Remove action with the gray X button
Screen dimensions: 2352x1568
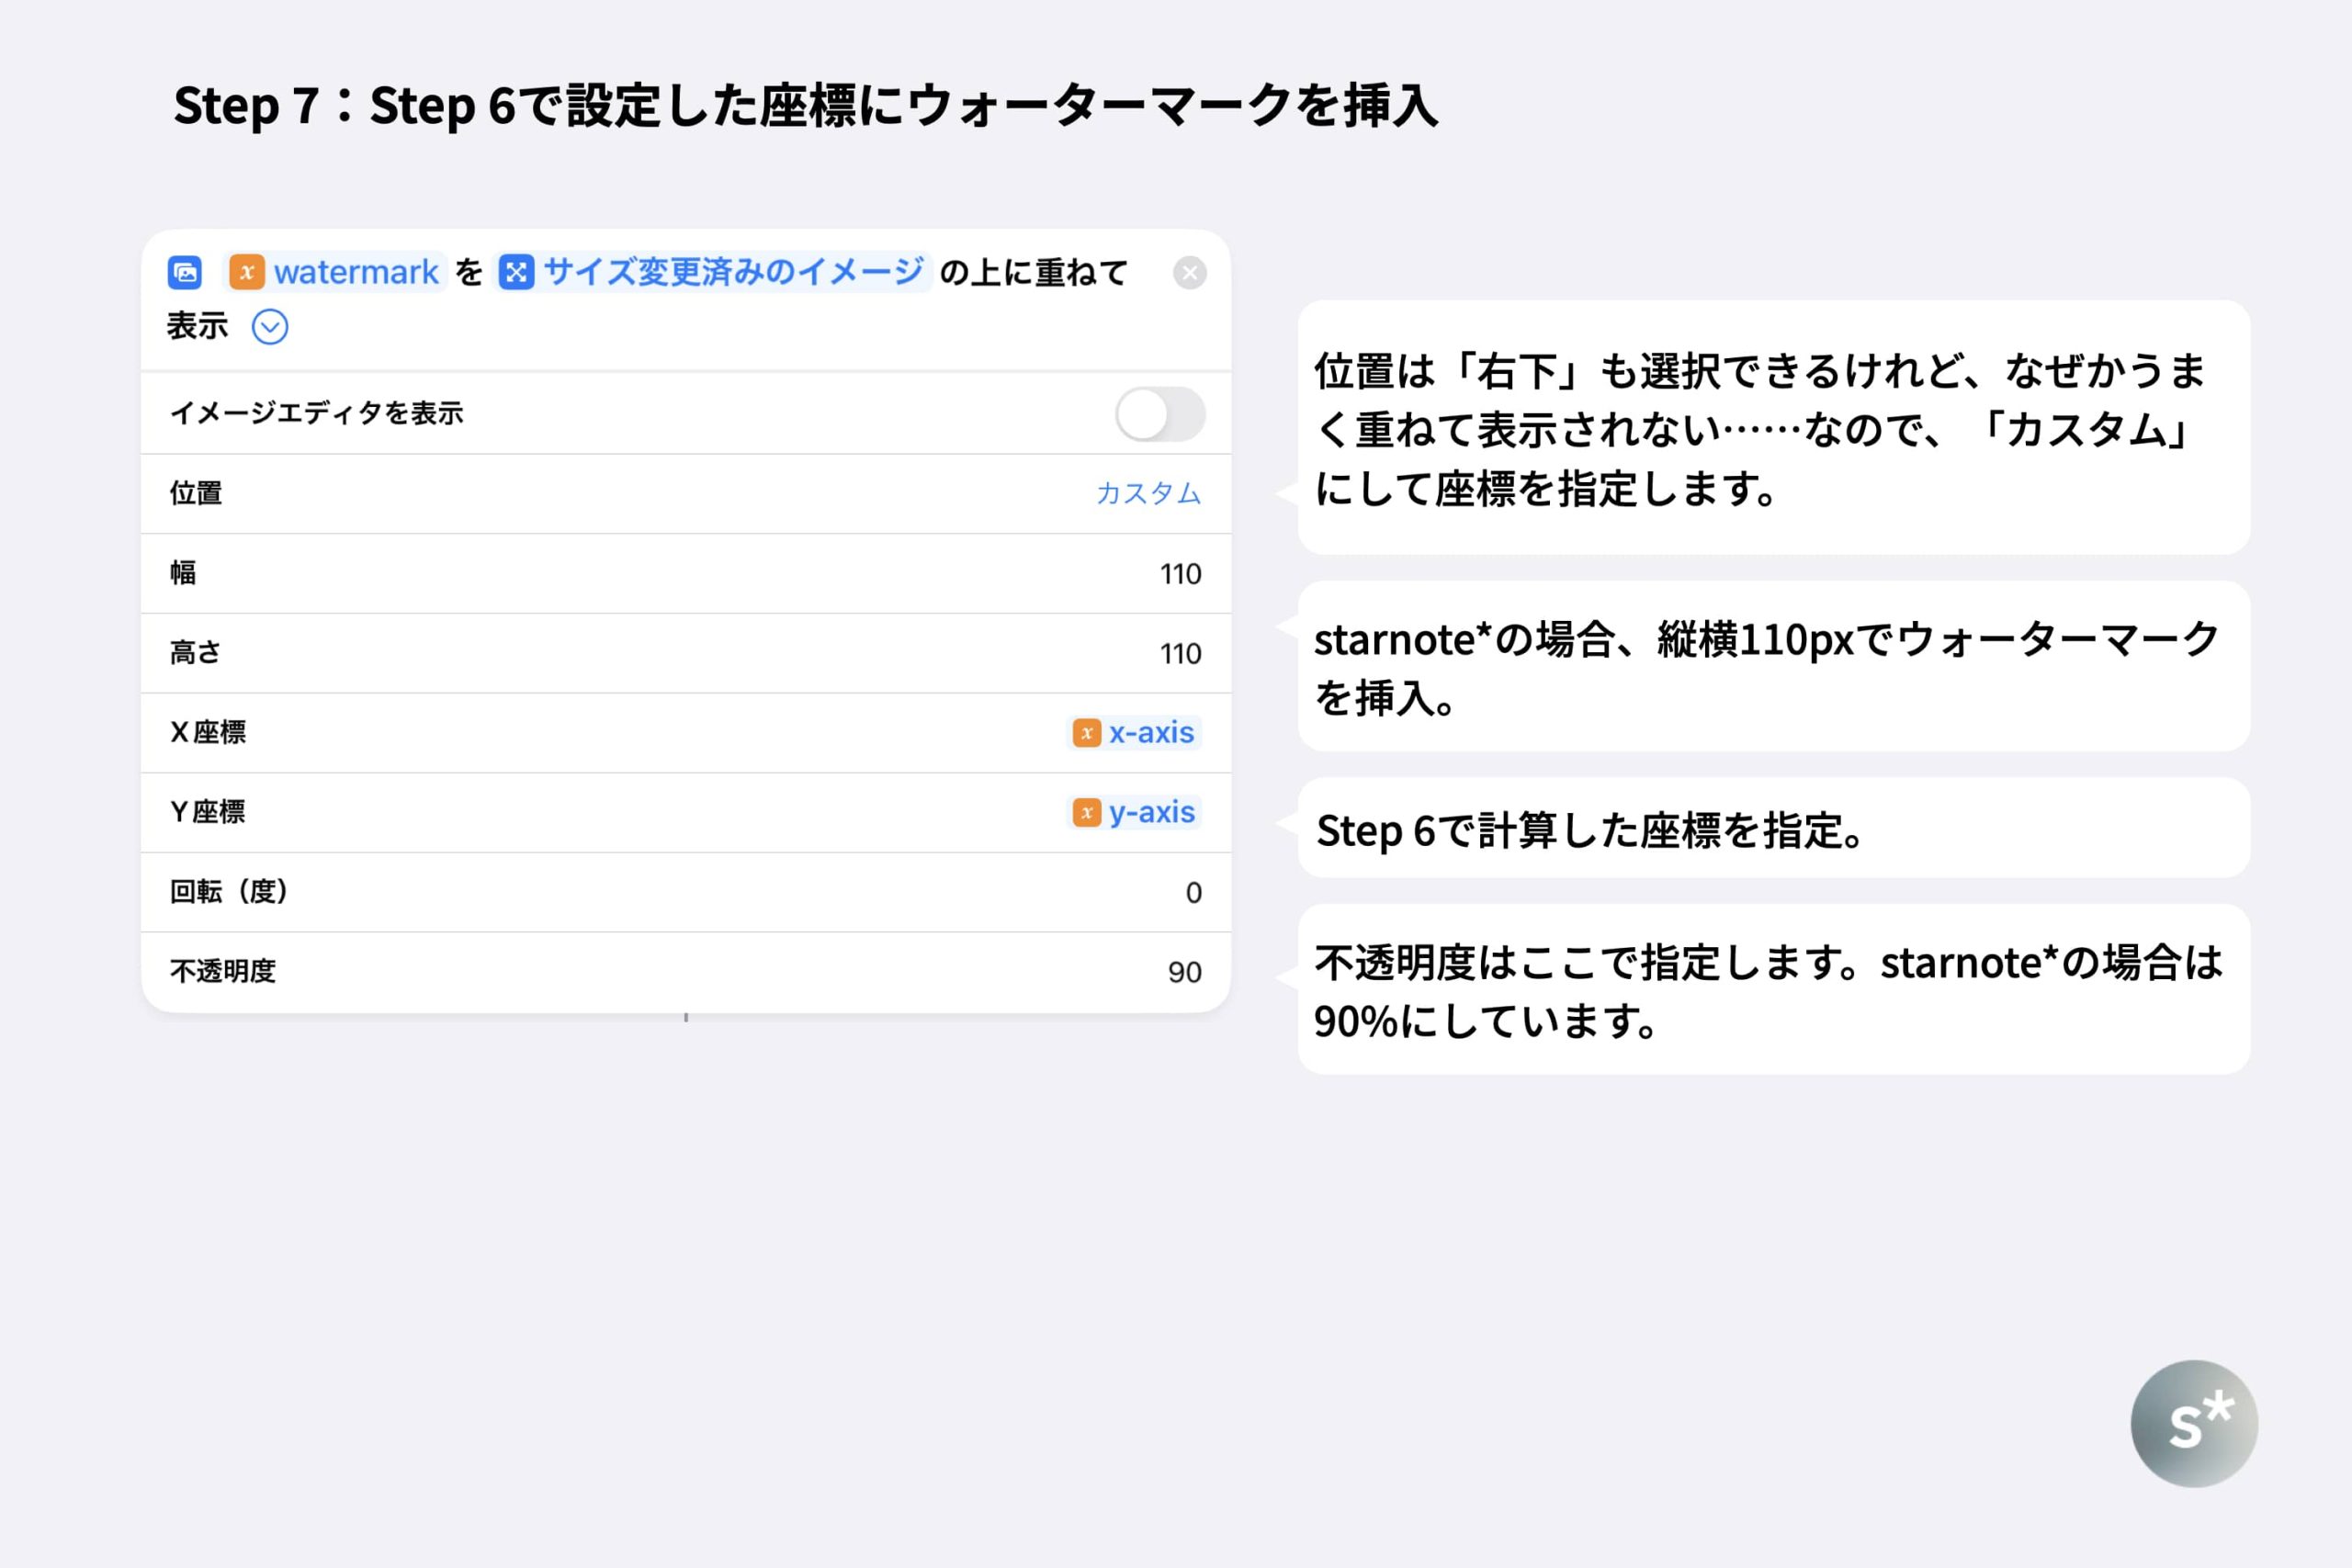click(1189, 273)
